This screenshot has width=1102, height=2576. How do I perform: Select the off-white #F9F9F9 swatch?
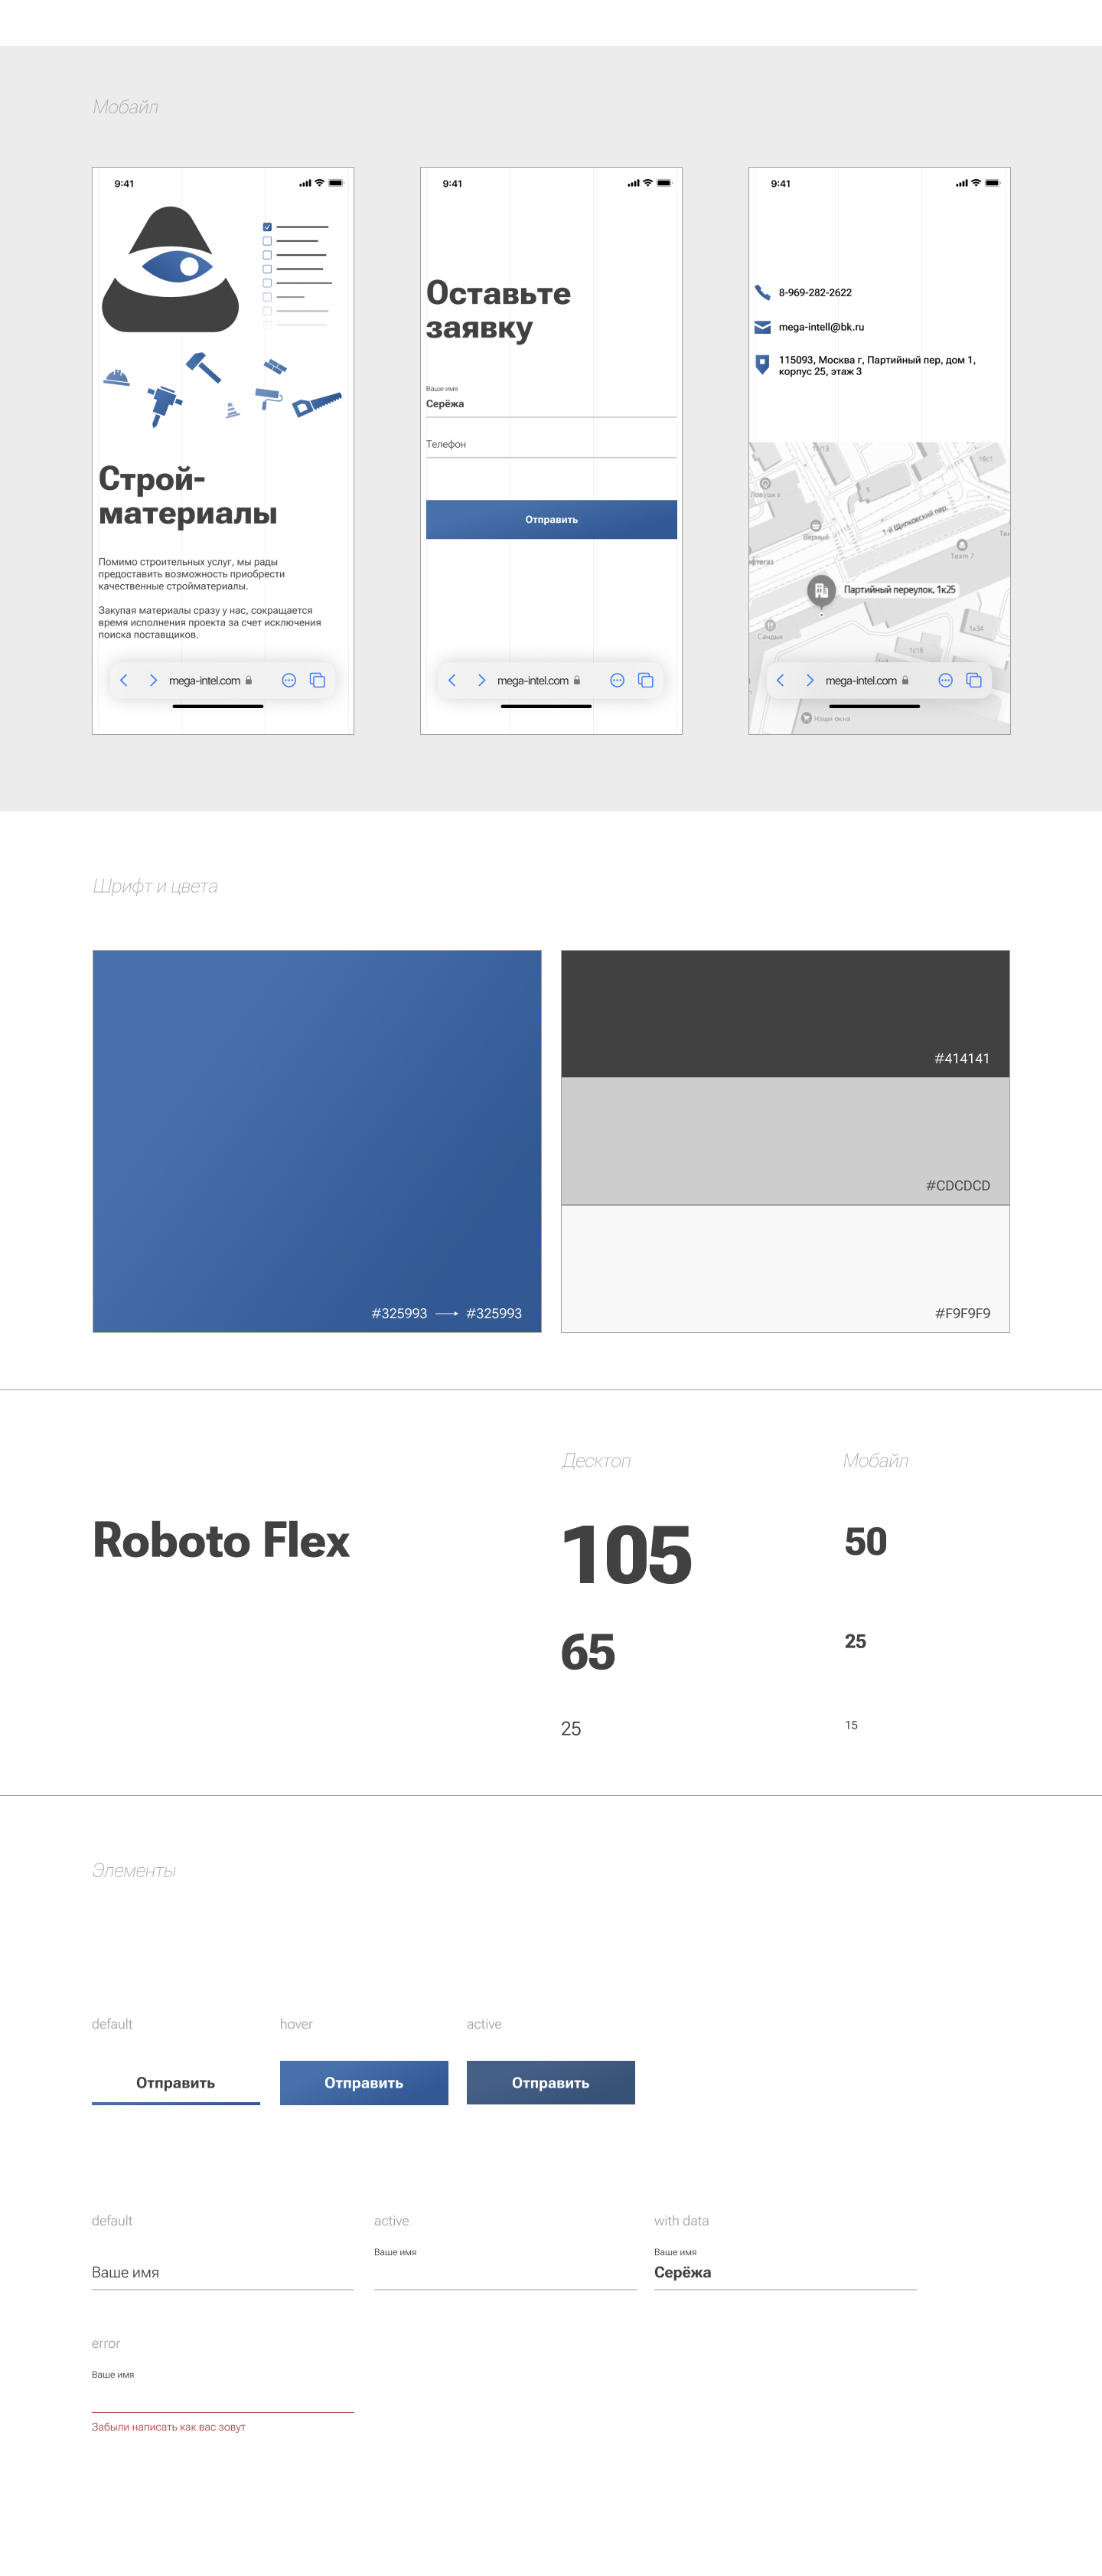pos(785,1268)
